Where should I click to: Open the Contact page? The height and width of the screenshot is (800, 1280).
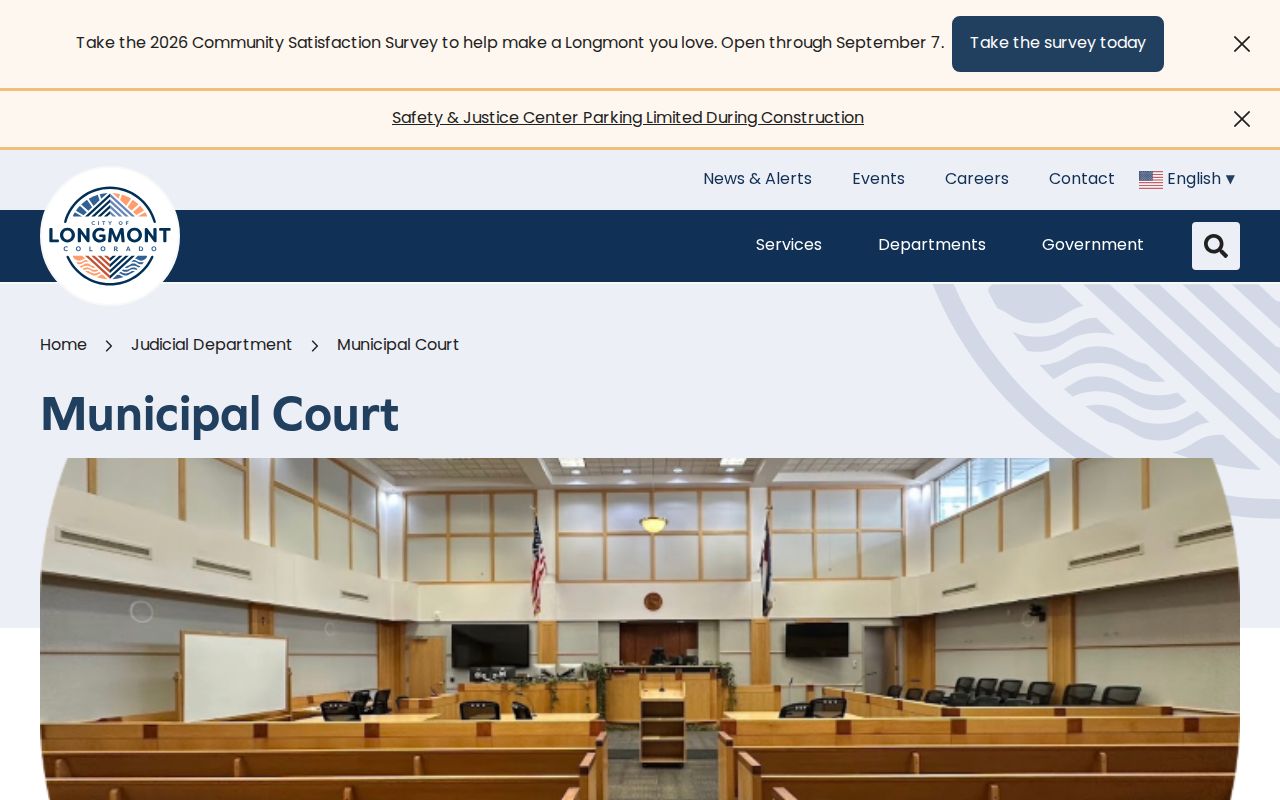point(1082,179)
